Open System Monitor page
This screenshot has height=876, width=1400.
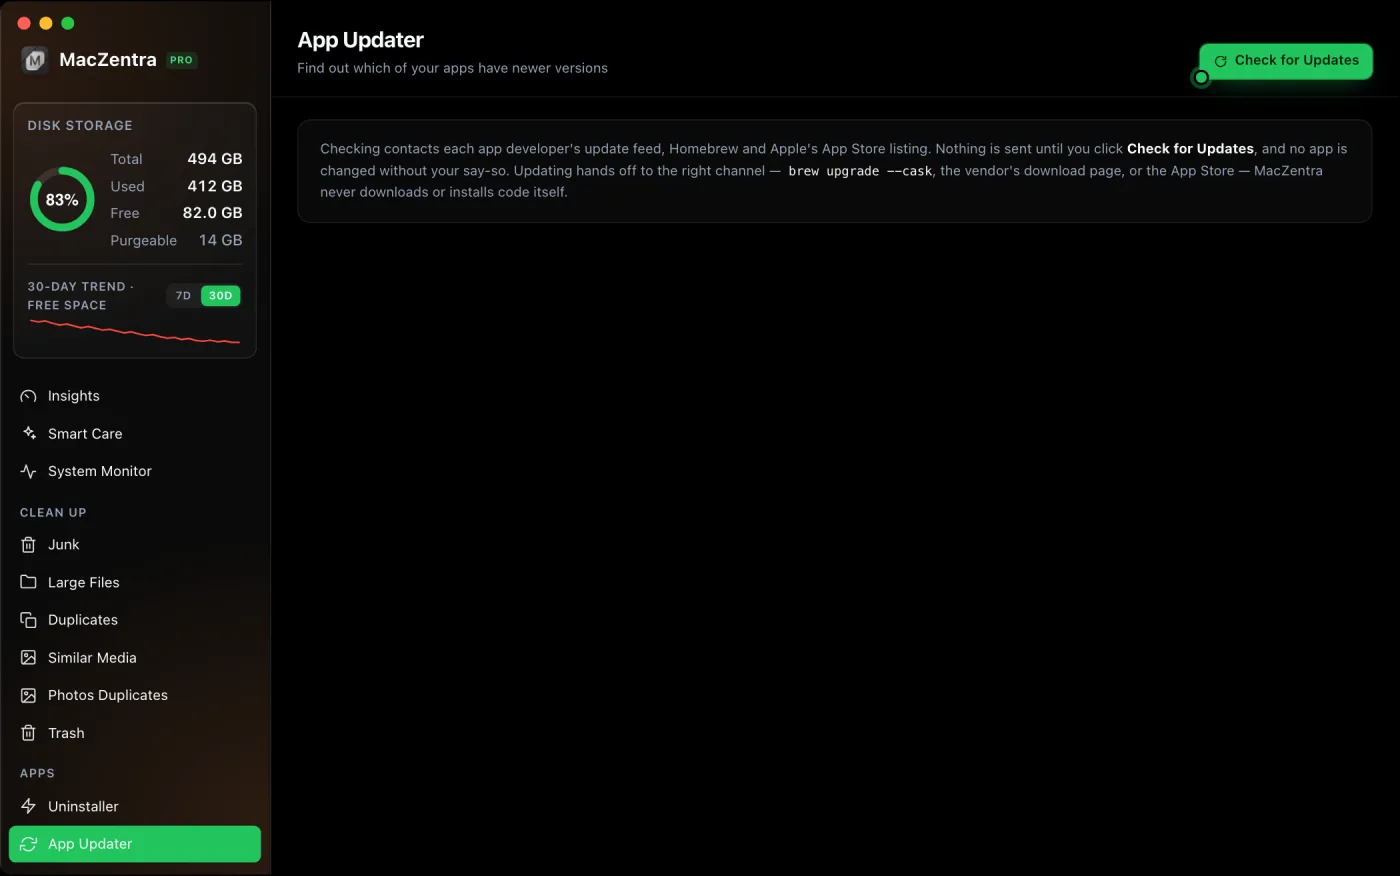coord(135,471)
